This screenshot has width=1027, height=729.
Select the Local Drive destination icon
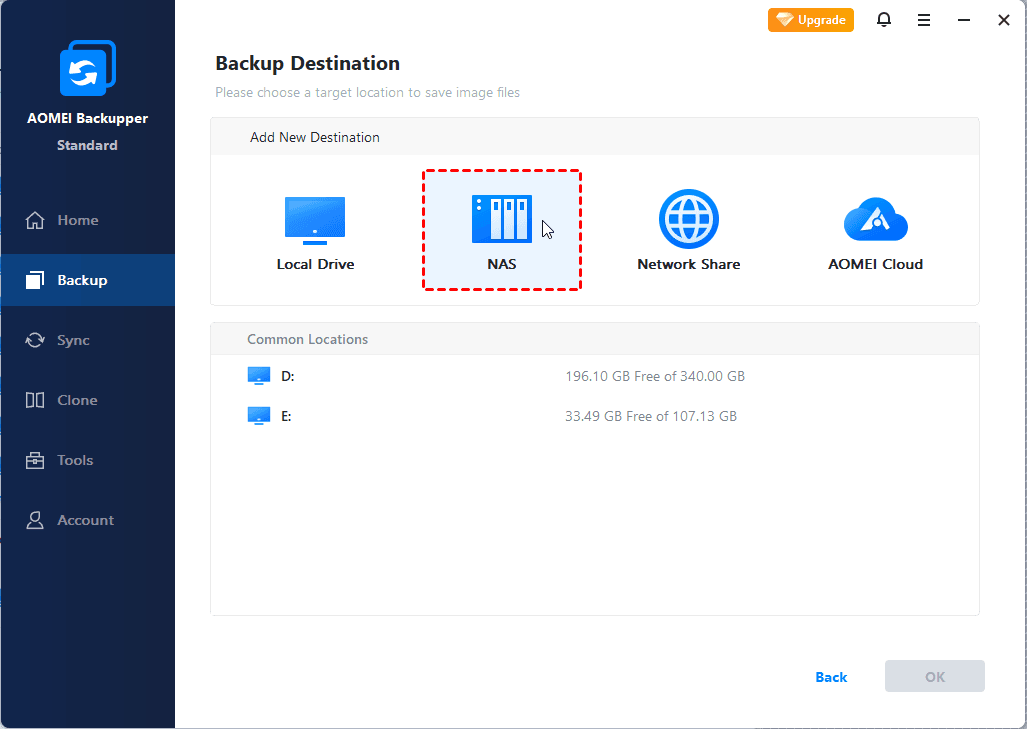315,220
